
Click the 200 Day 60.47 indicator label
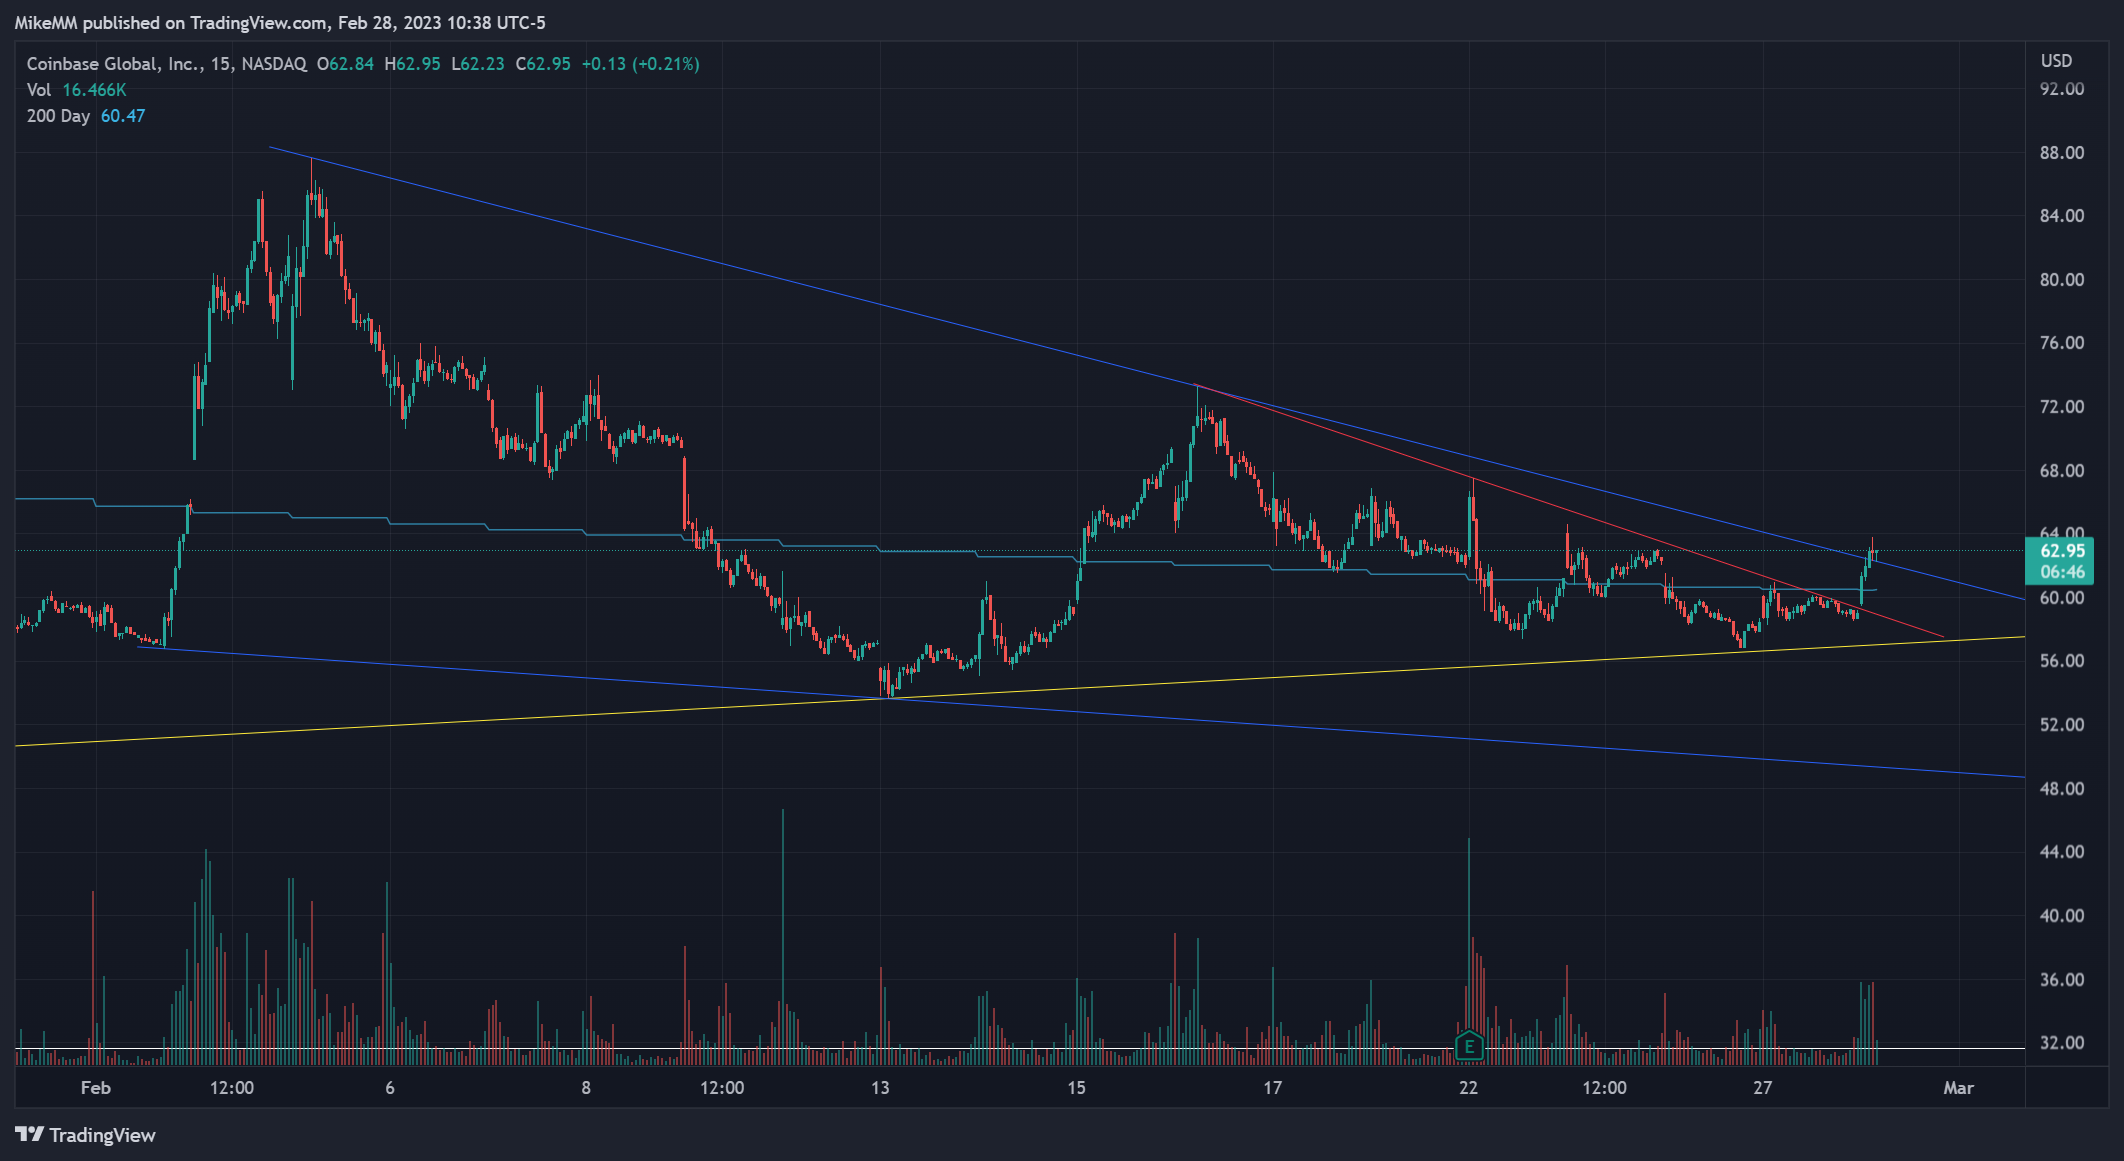click(x=86, y=116)
